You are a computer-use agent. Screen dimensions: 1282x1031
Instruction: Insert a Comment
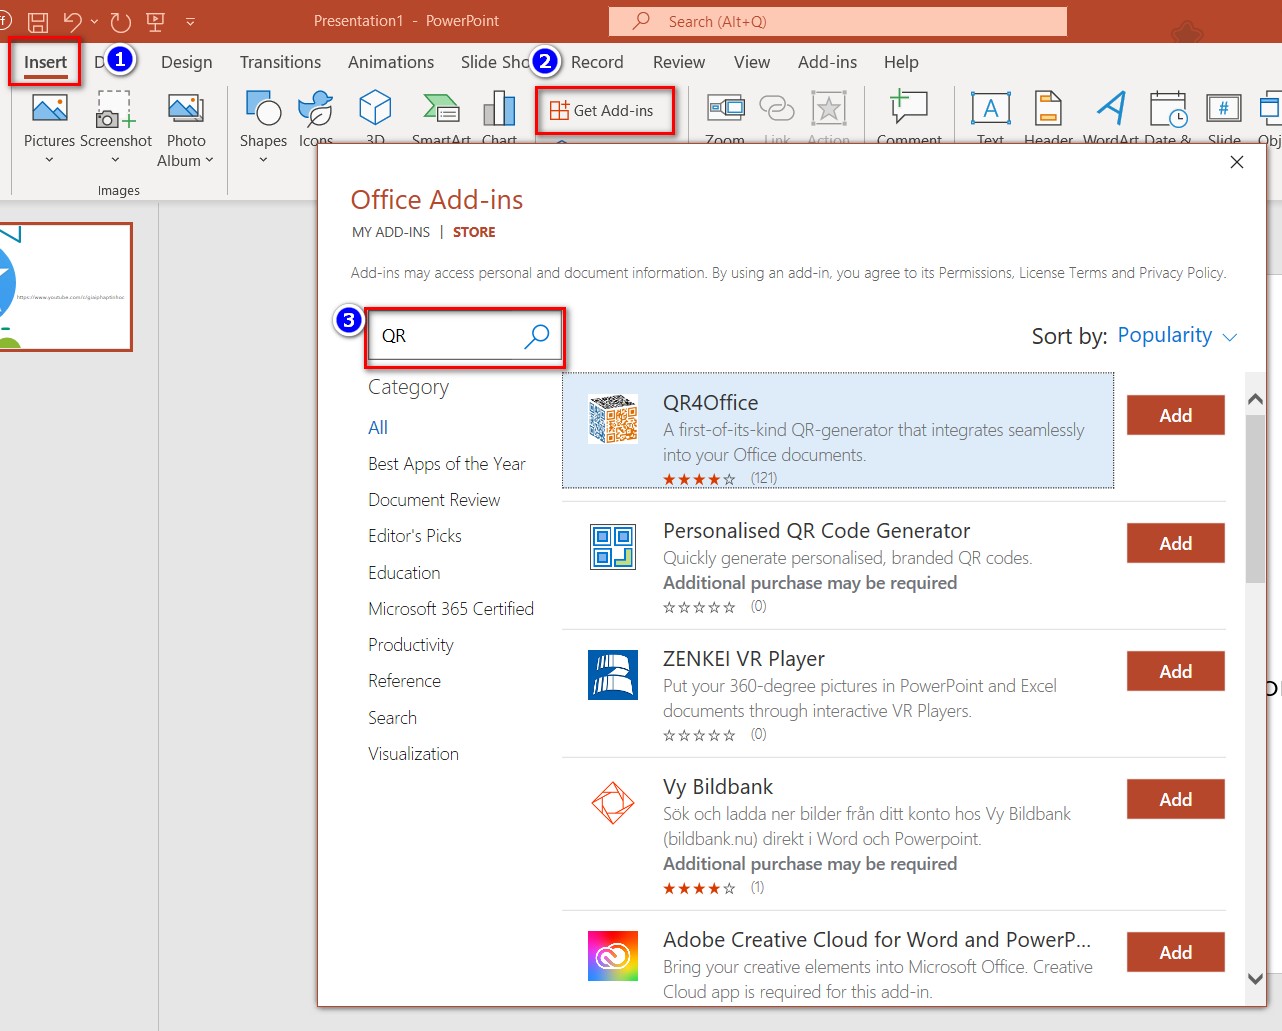pyautogui.click(x=909, y=107)
